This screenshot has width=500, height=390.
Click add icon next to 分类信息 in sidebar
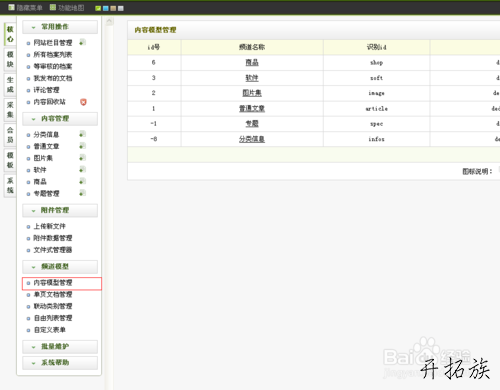(83, 134)
